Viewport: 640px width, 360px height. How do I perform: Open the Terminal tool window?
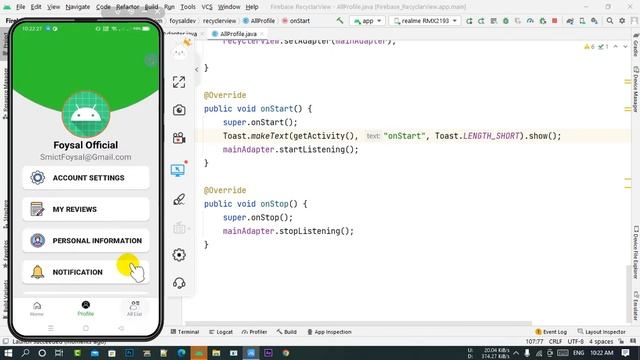pos(185,332)
